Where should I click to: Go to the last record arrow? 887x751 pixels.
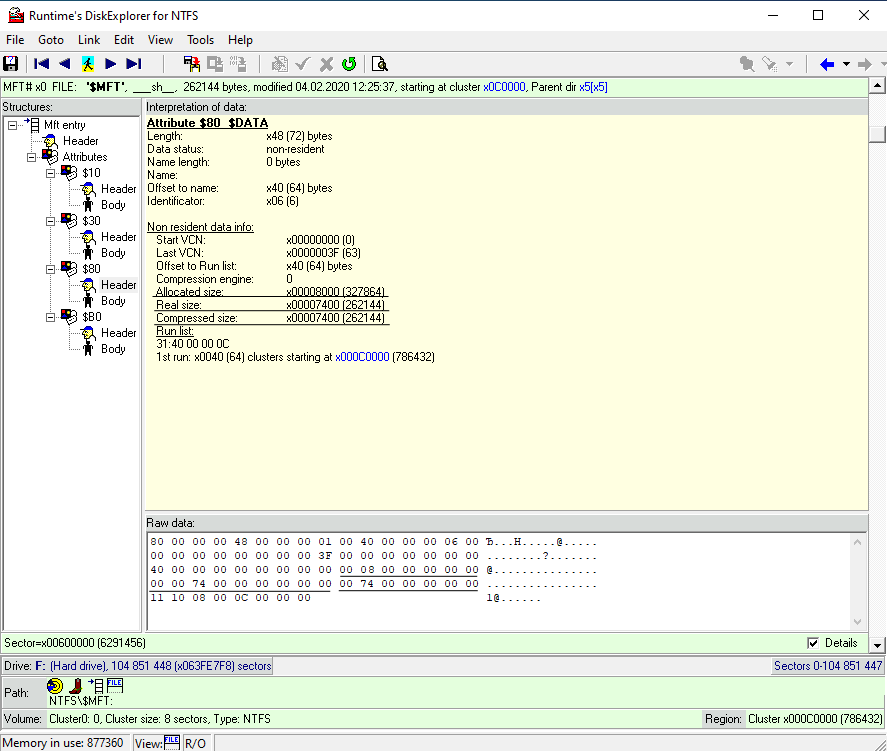pos(133,64)
